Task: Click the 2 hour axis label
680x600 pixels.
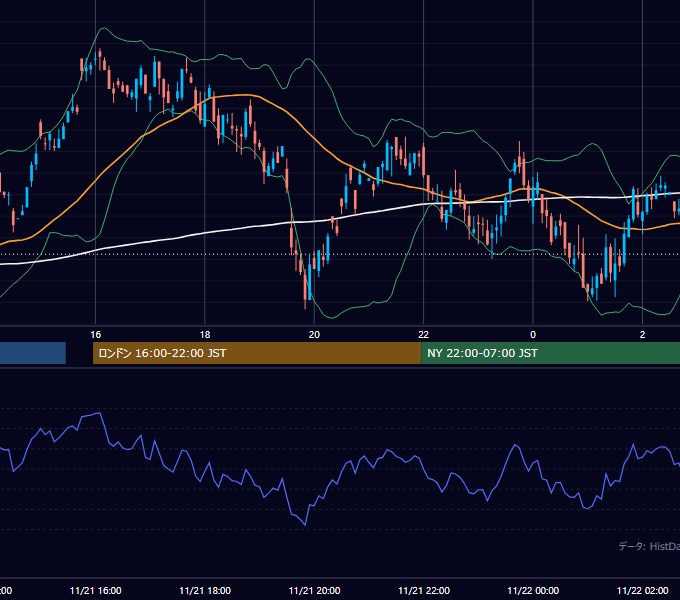Action: coord(642,335)
